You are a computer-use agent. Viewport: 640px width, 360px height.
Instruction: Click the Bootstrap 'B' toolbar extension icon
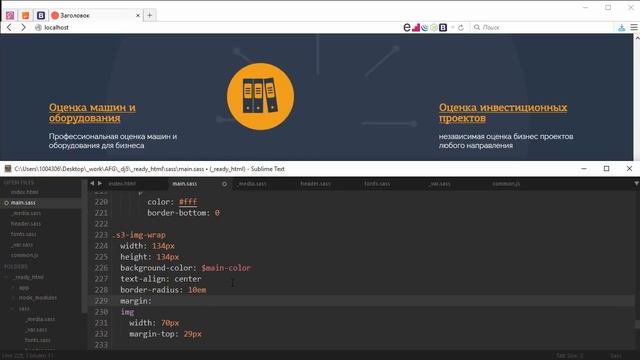tap(443, 27)
